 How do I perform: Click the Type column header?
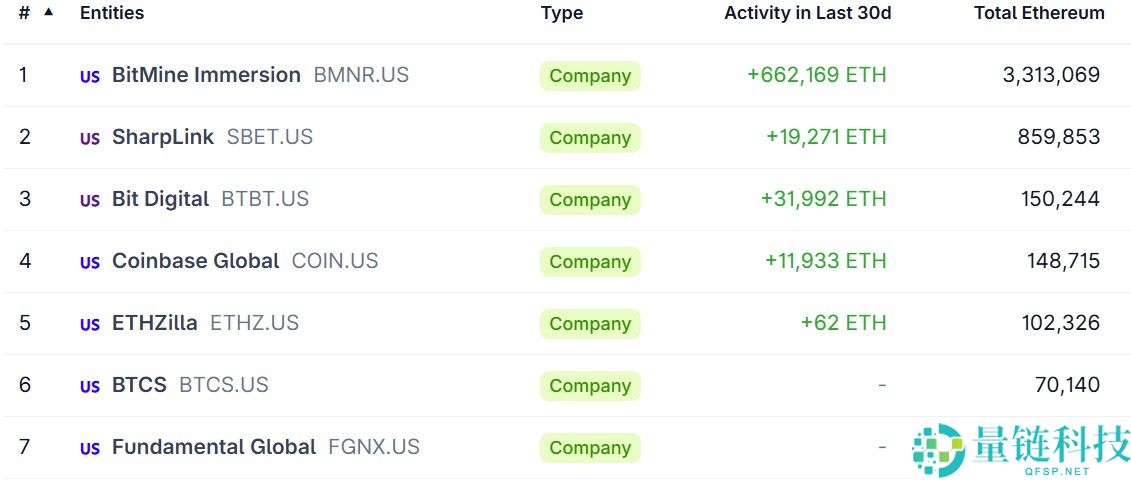pos(561,13)
